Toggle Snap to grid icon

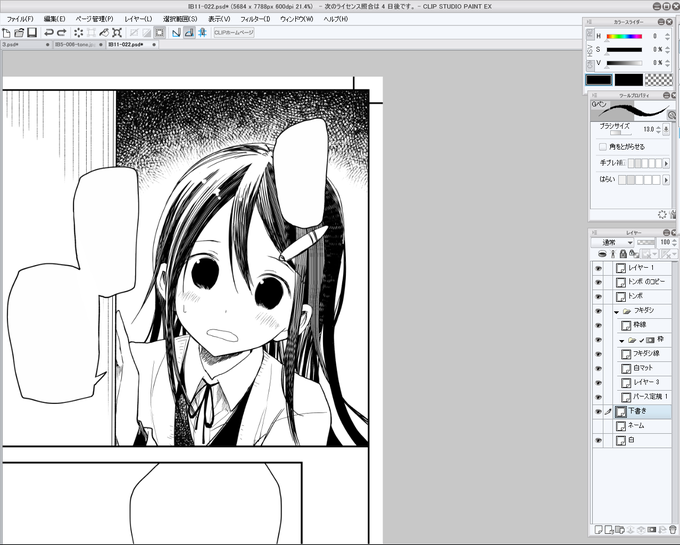click(x=203, y=33)
